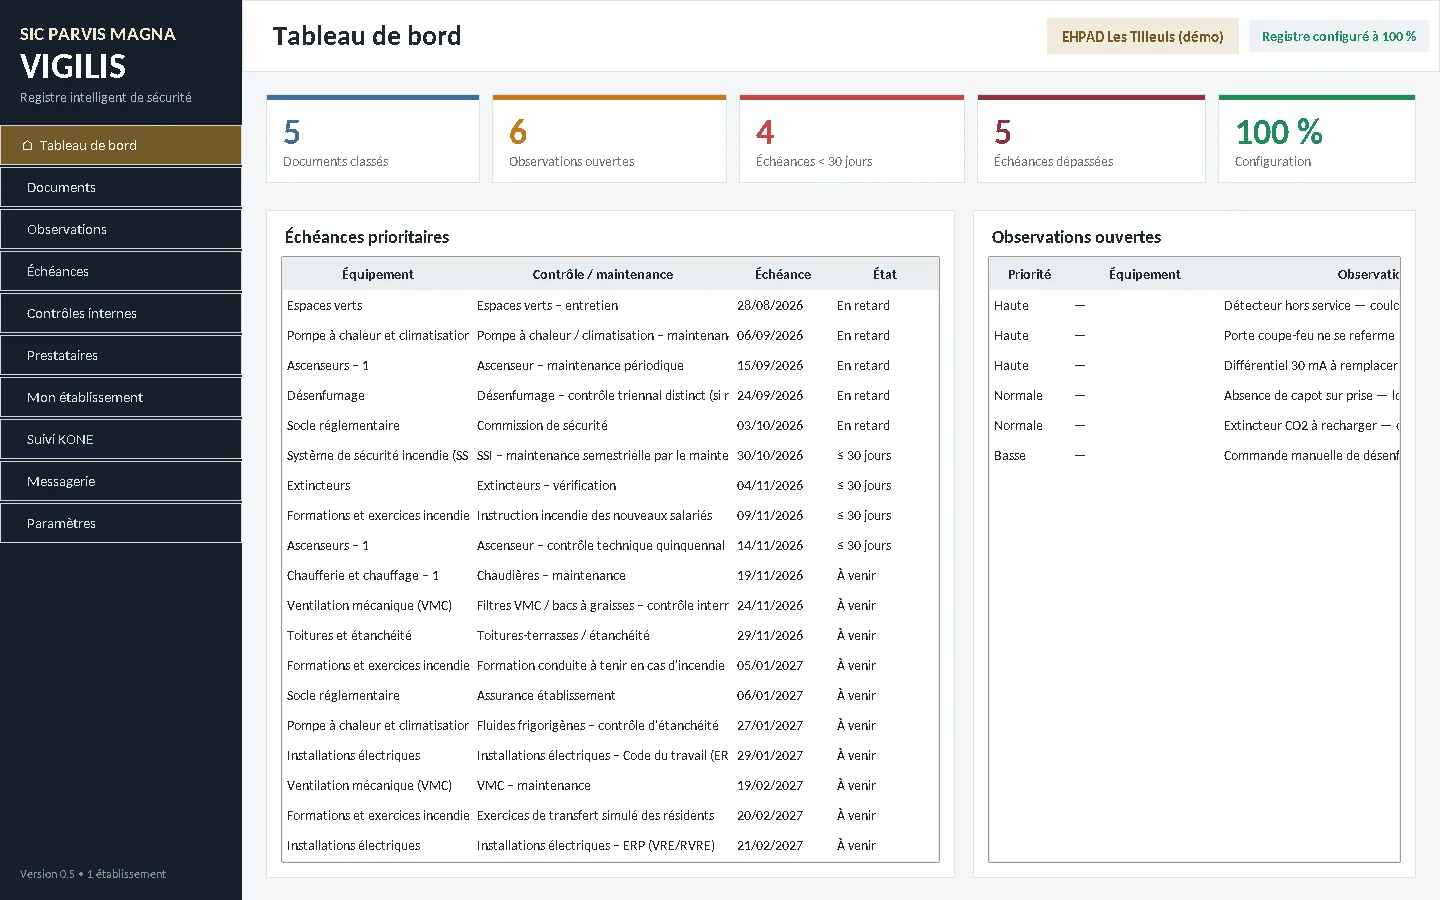Select the Chaudières – maintenance row
The width and height of the screenshot is (1440, 900).
click(610, 575)
